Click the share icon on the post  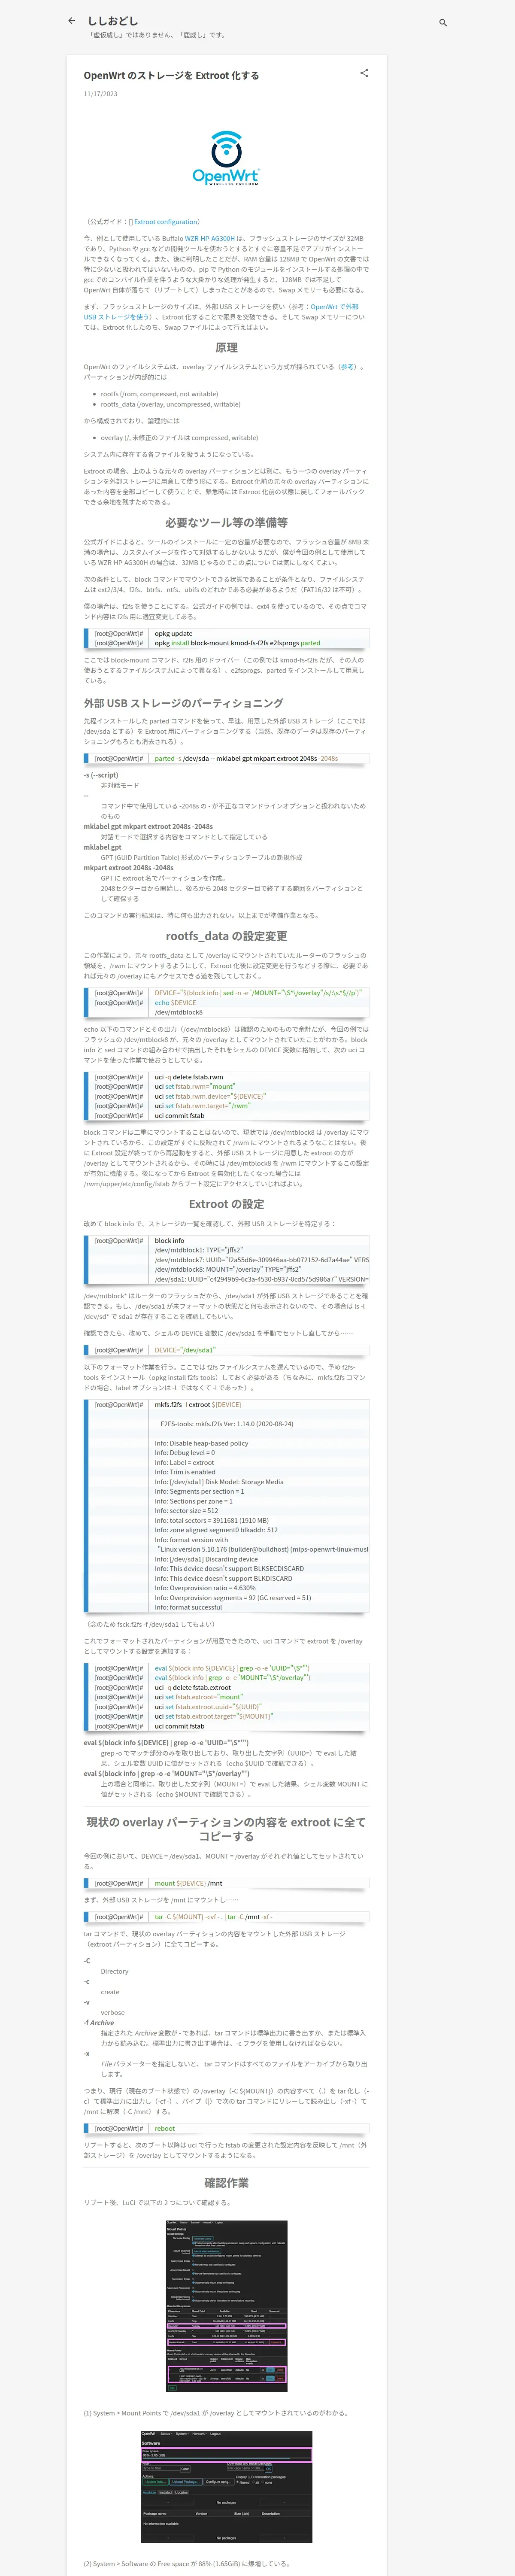click(364, 73)
